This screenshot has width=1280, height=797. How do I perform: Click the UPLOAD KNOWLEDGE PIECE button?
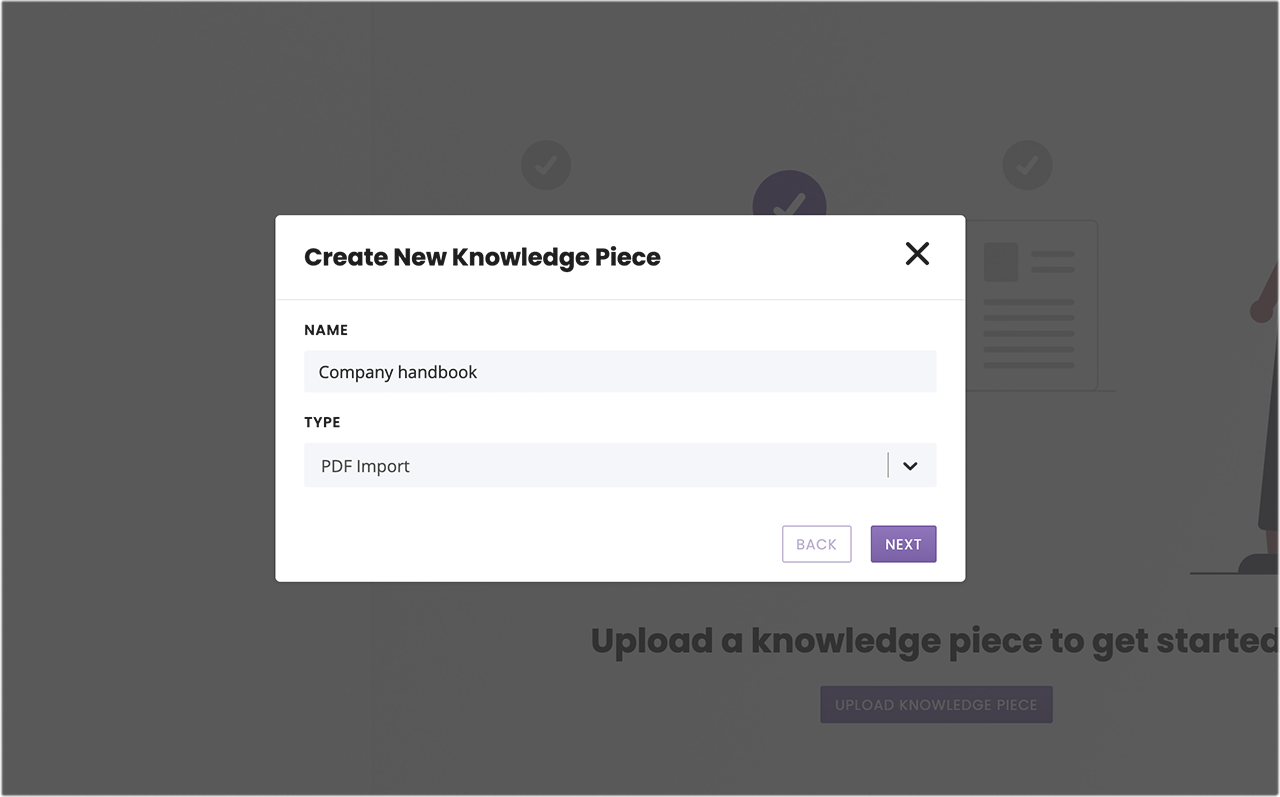coord(936,704)
